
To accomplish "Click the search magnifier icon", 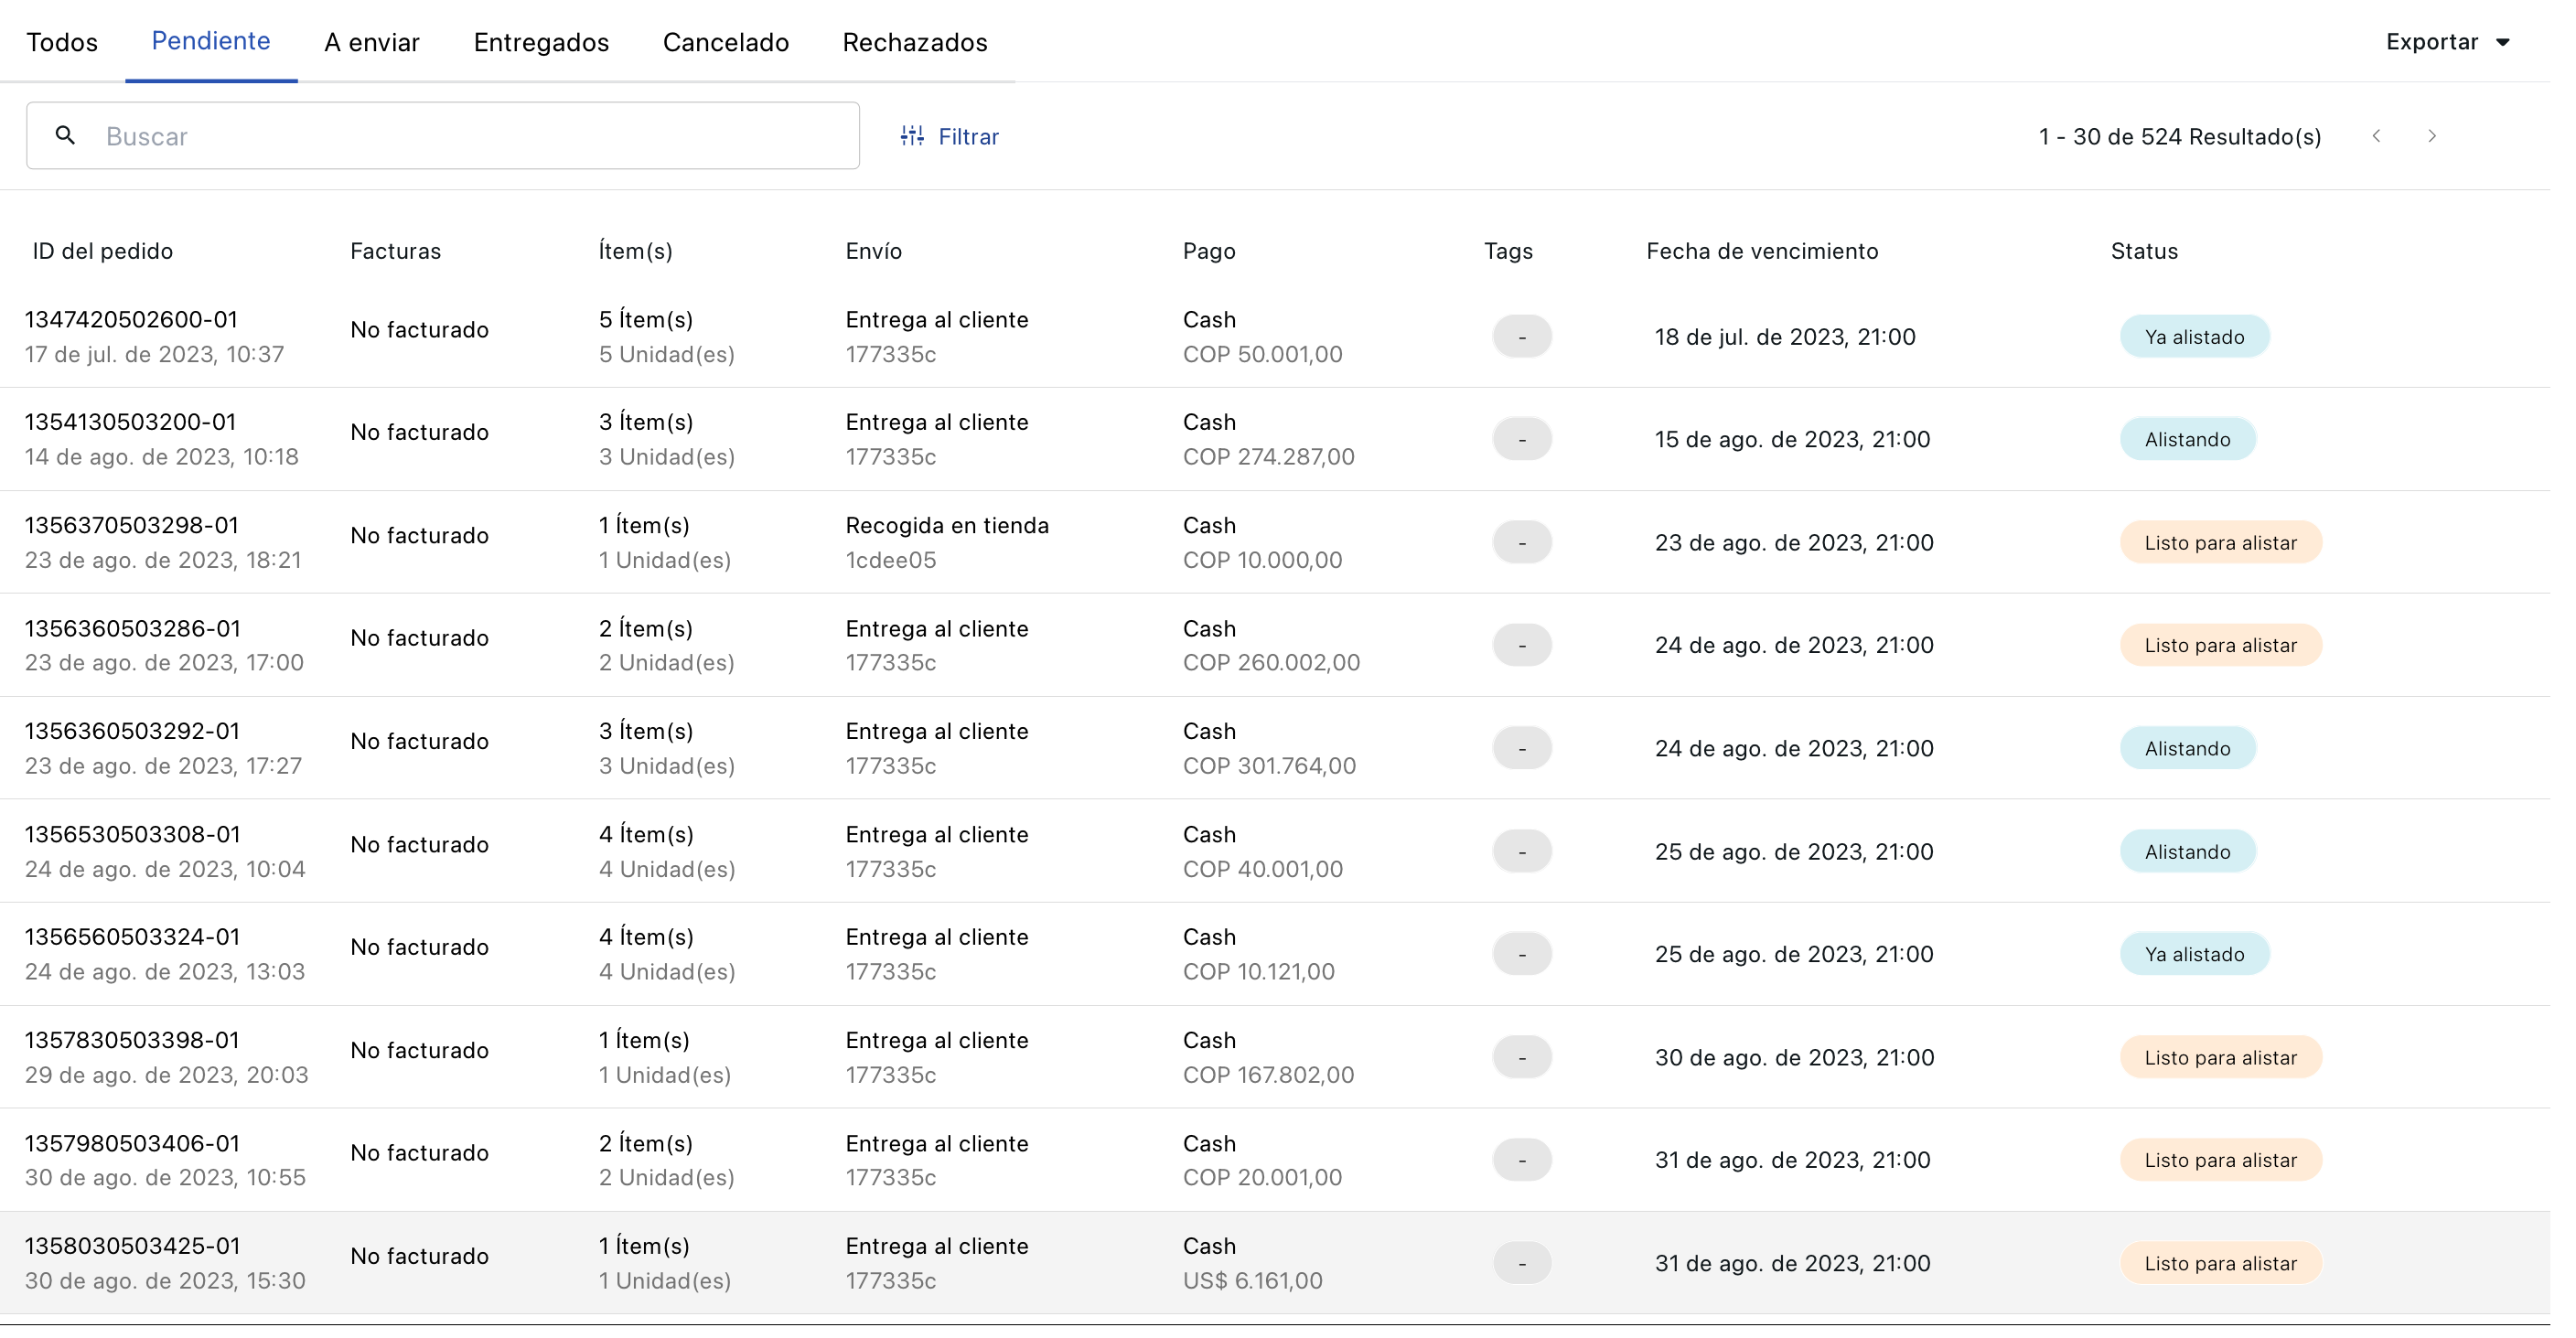I will pos(65,135).
